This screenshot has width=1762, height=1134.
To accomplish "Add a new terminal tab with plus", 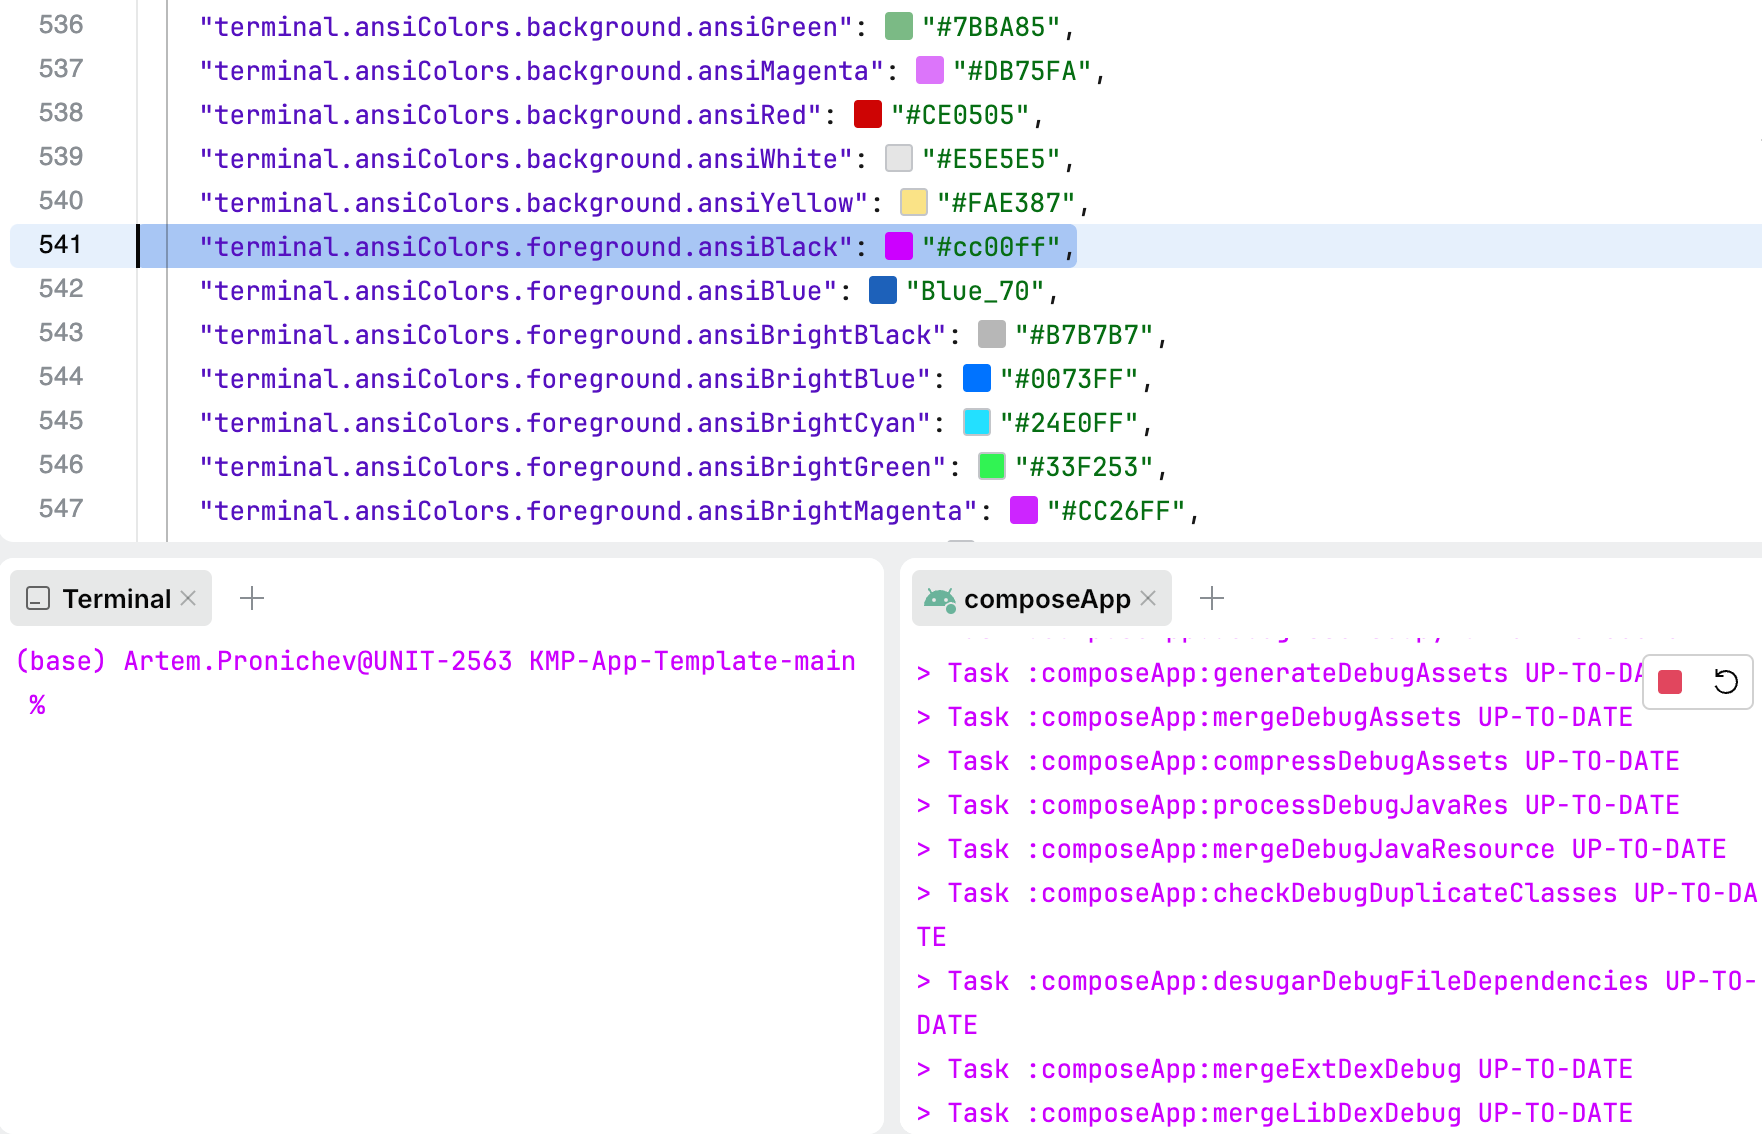I will coord(252,598).
